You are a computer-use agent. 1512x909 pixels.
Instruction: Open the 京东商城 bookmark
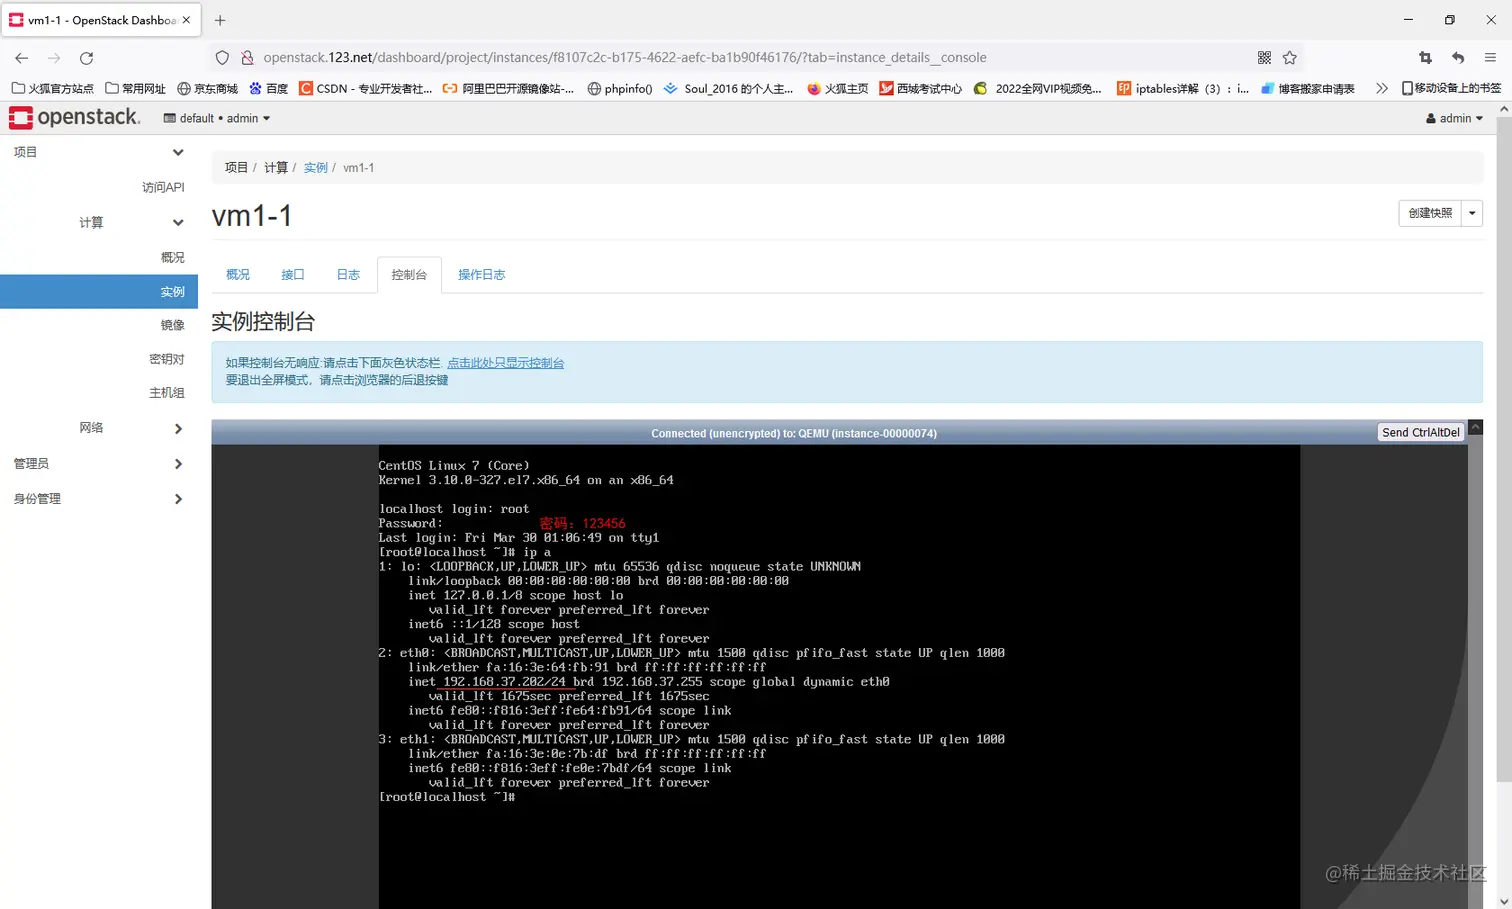coord(207,88)
